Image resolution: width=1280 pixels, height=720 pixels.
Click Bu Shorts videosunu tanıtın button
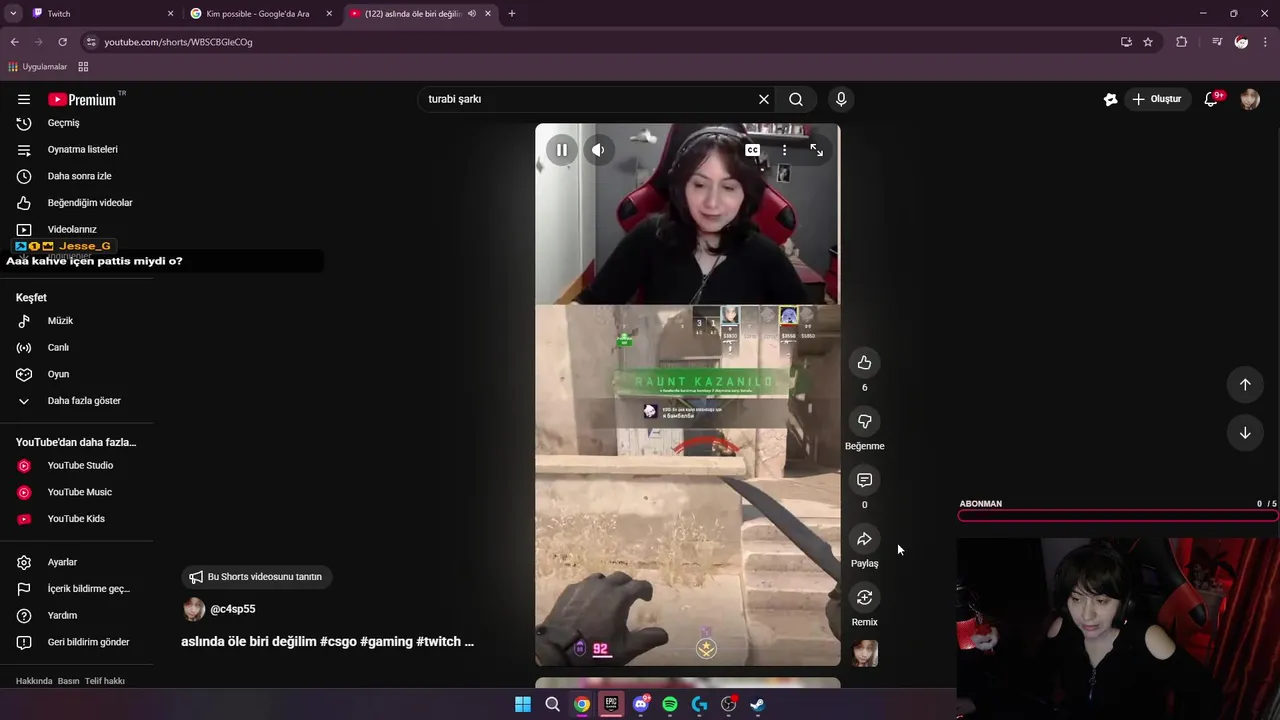[257, 577]
